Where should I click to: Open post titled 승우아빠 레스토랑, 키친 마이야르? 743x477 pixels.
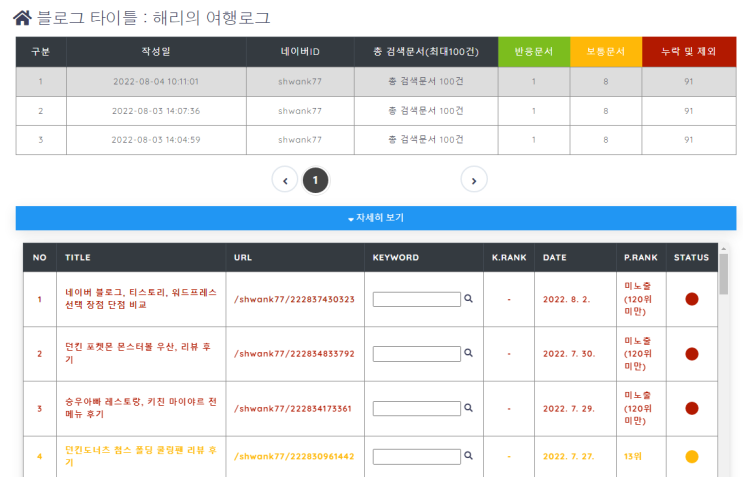click(x=141, y=408)
